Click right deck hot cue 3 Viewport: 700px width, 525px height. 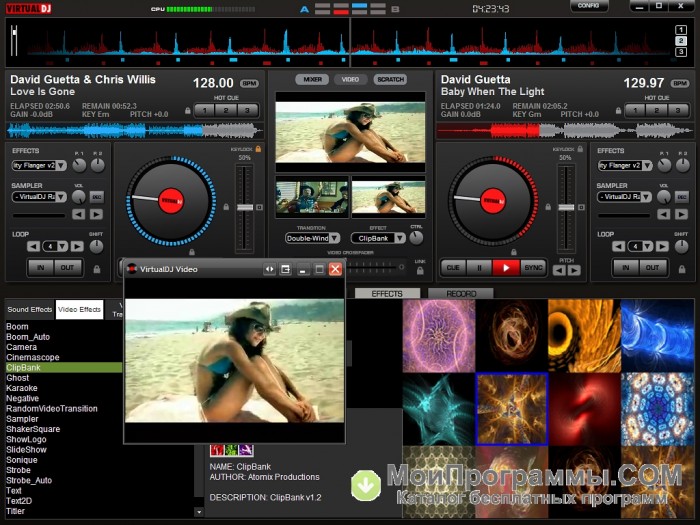pos(678,110)
